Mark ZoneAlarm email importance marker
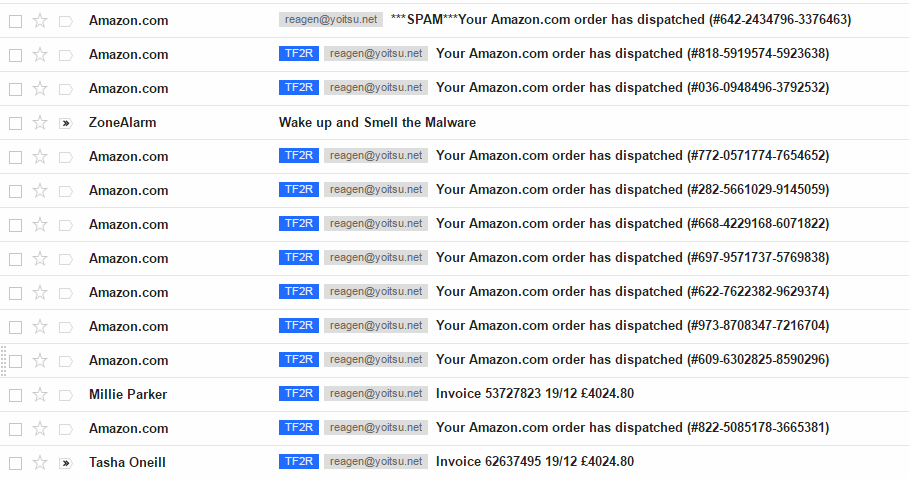This screenshot has width=909, height=479. click(x=66, y=123)
